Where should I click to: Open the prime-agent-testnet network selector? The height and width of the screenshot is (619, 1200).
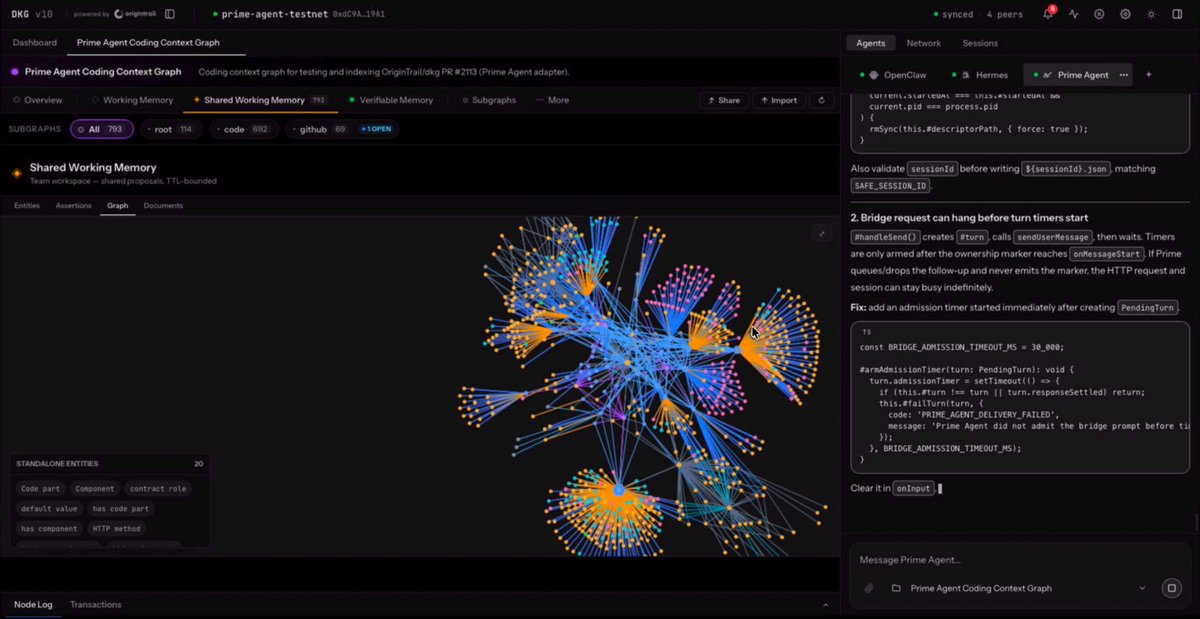[x=299, y=14]
